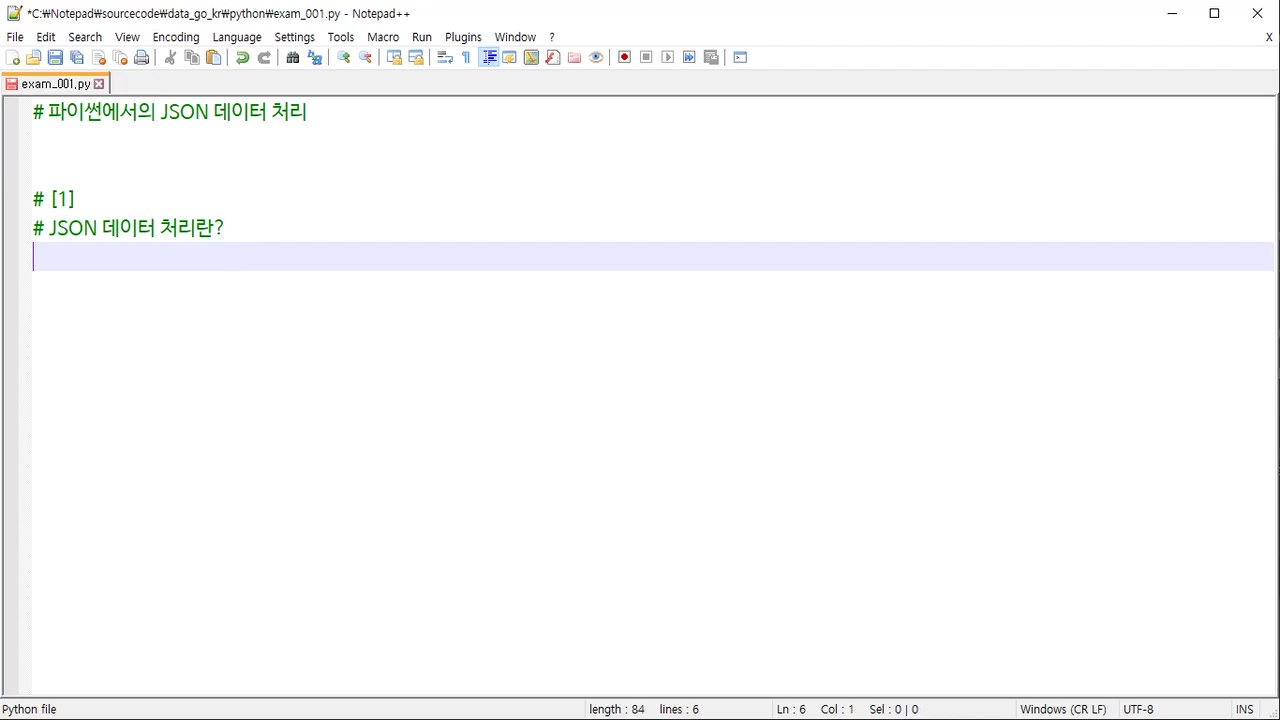Select the exam_001.py tab

click(55, 84)
